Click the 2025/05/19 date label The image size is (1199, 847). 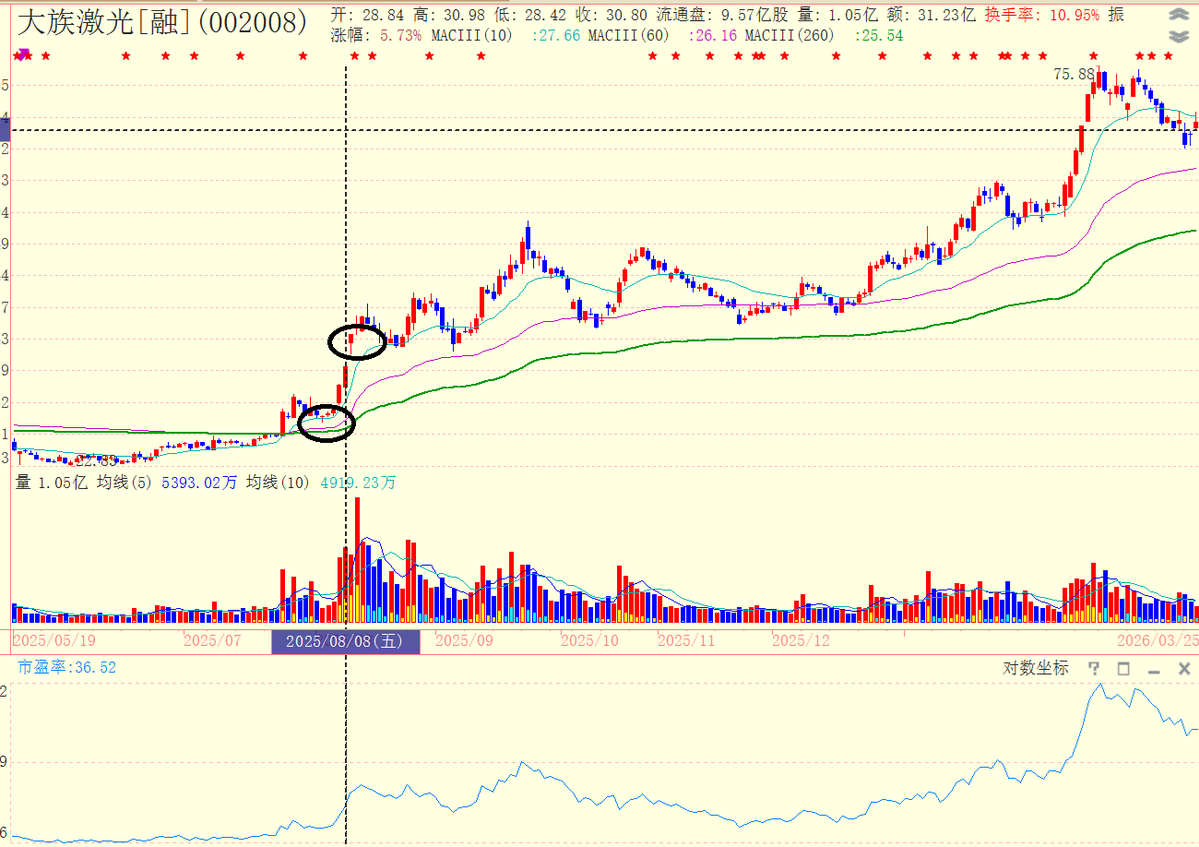coord(54,641)
